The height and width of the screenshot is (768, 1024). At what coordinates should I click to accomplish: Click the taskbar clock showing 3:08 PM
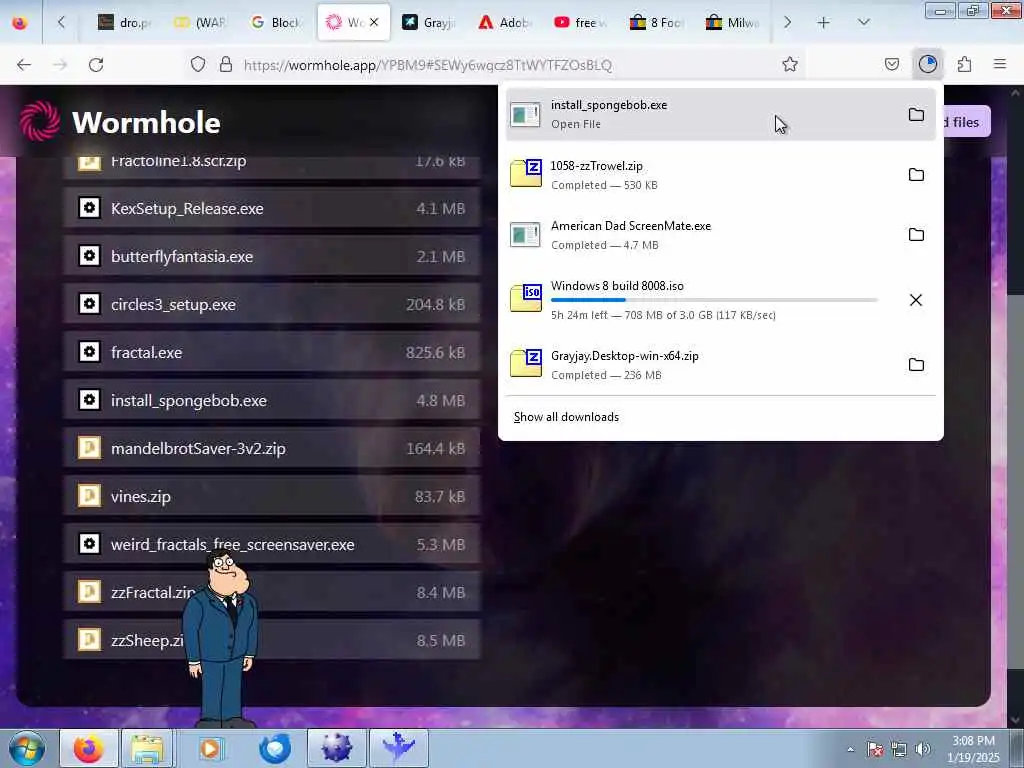click(x=973, y=749)
